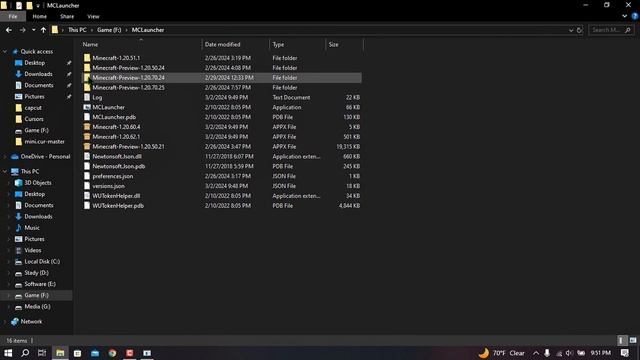Screen dimensions: 640x360
Task: Select the WUTokenHelper.pdb file name
Action: [x=118, y=206]
